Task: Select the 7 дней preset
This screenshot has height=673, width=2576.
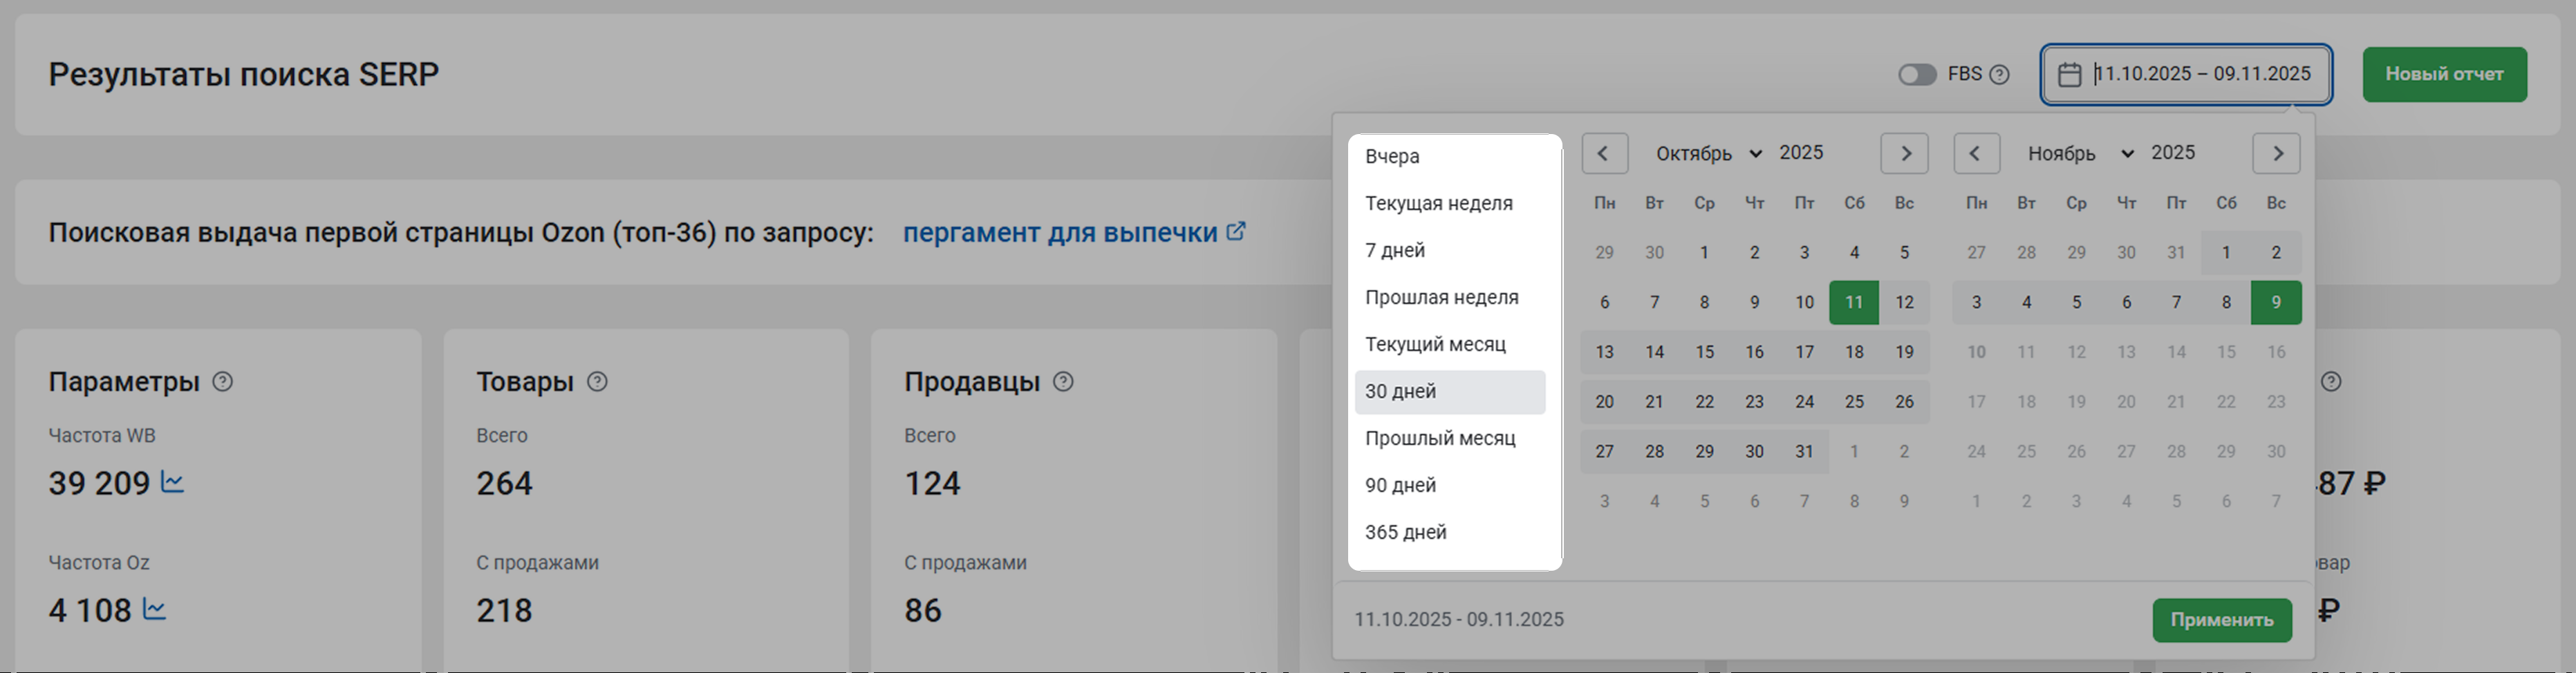Action: pos(1395,250)
